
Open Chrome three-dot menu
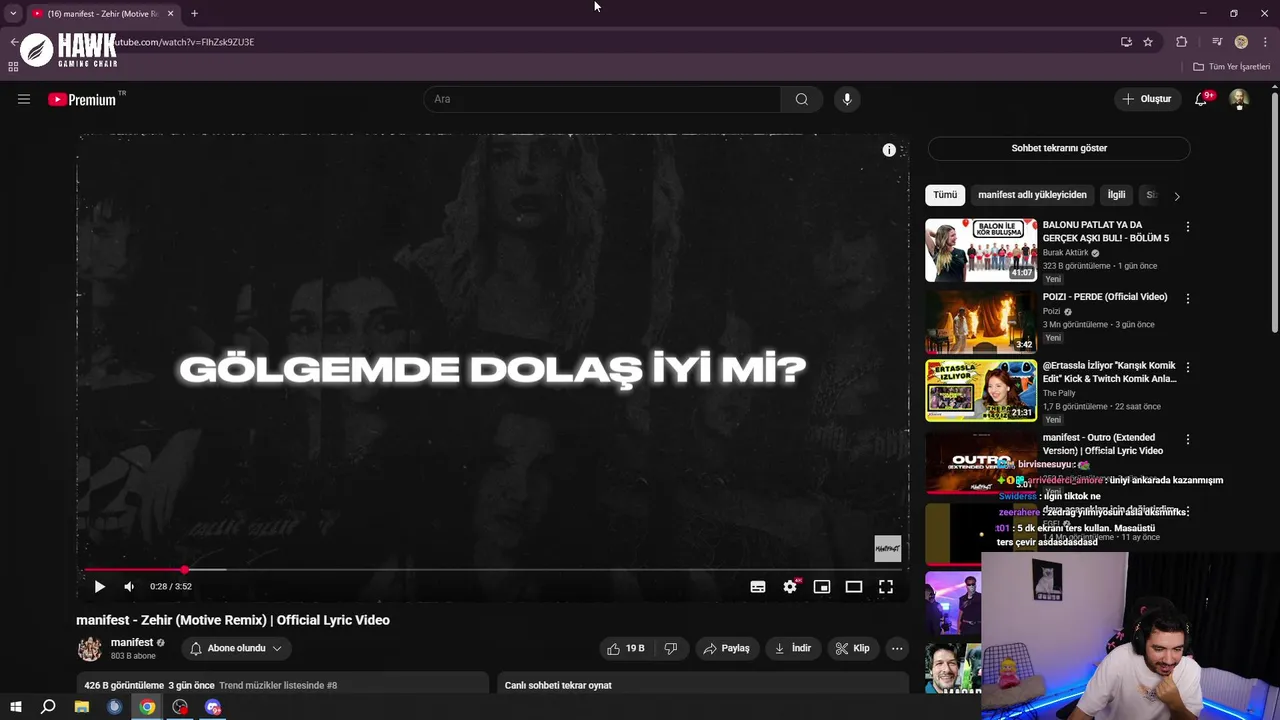click(x=1266, y=42)
